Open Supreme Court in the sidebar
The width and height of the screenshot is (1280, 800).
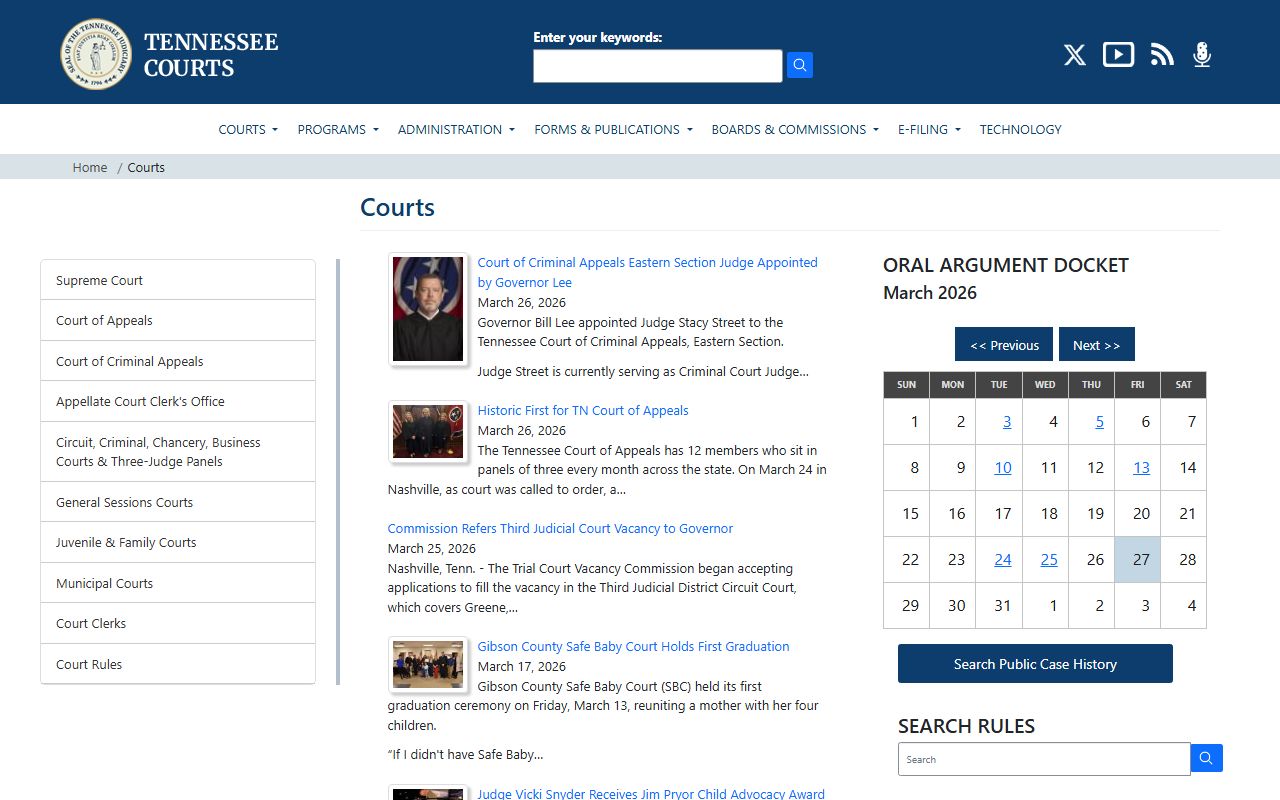[178, 280]
